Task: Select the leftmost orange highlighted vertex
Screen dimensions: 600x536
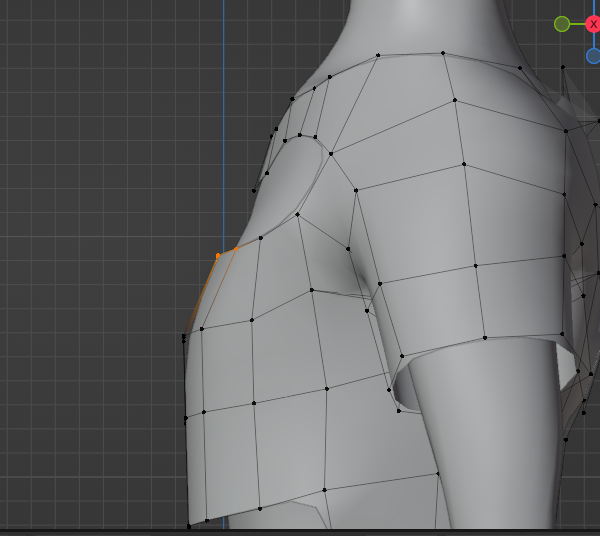Action: 218,256
